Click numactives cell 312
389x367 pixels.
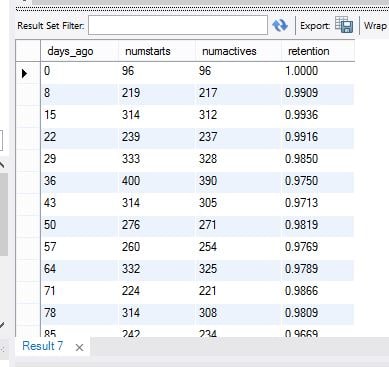coord(238,115)
